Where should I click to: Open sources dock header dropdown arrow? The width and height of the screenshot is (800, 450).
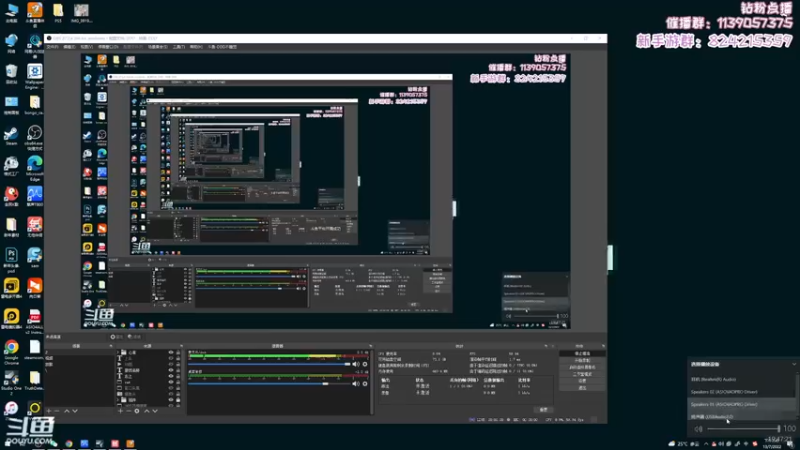[x=182, y=346]
